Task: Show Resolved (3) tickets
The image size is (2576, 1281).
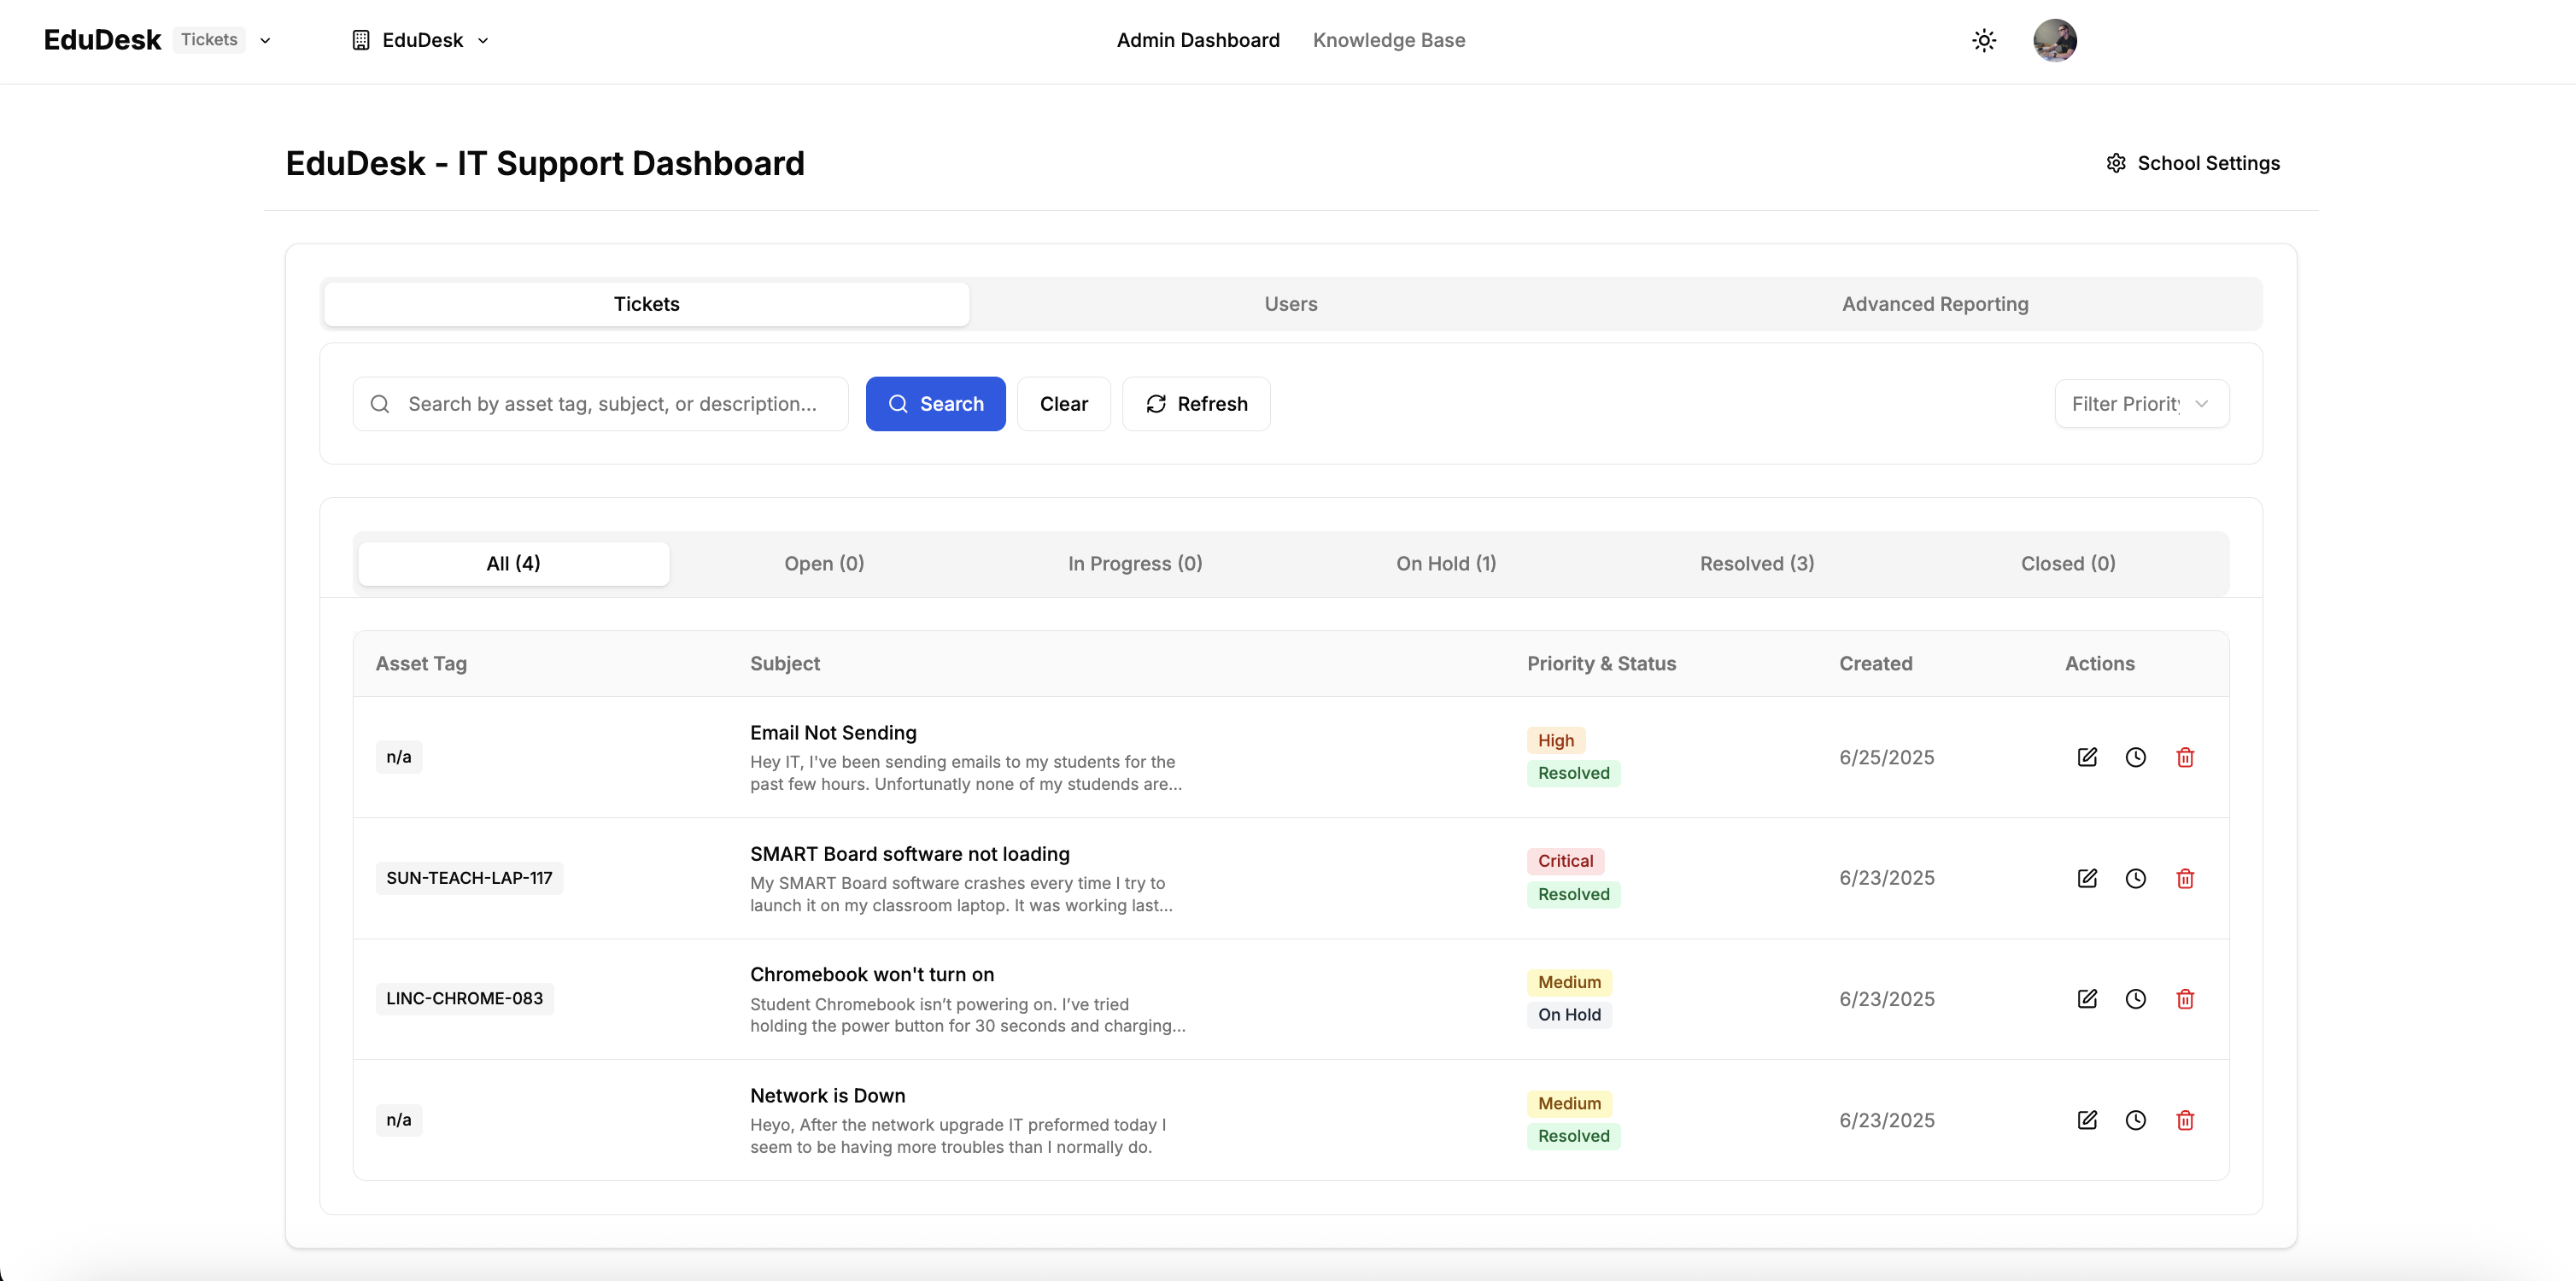Action: (x=1756, y=563)
